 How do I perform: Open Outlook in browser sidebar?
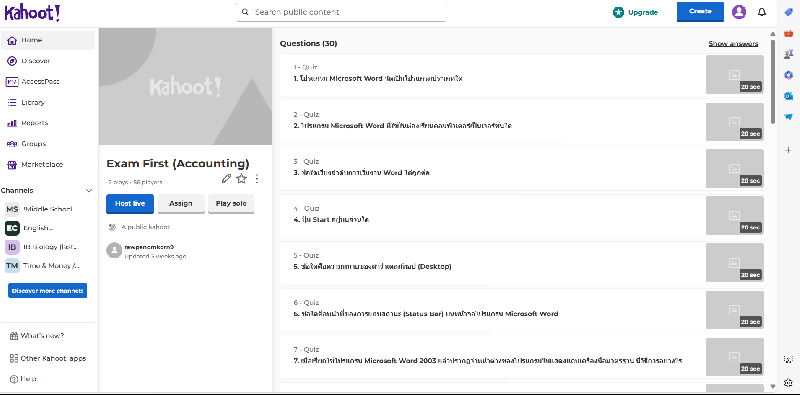(x=788, y=96)
